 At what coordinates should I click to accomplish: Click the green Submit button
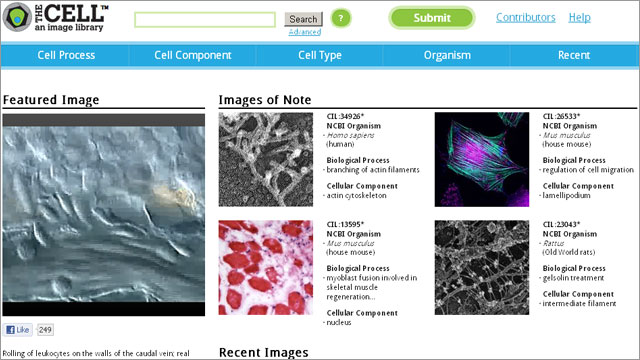pos(432,18)
